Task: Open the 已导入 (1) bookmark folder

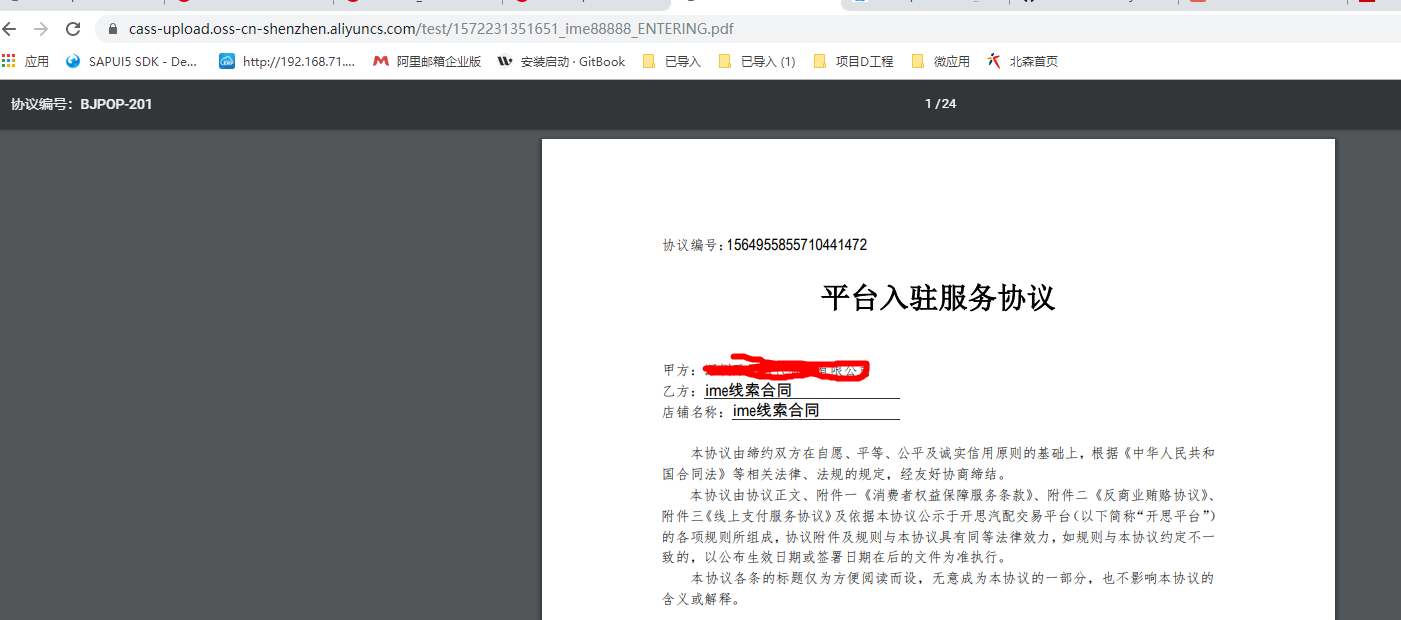Action: point(756,61)
